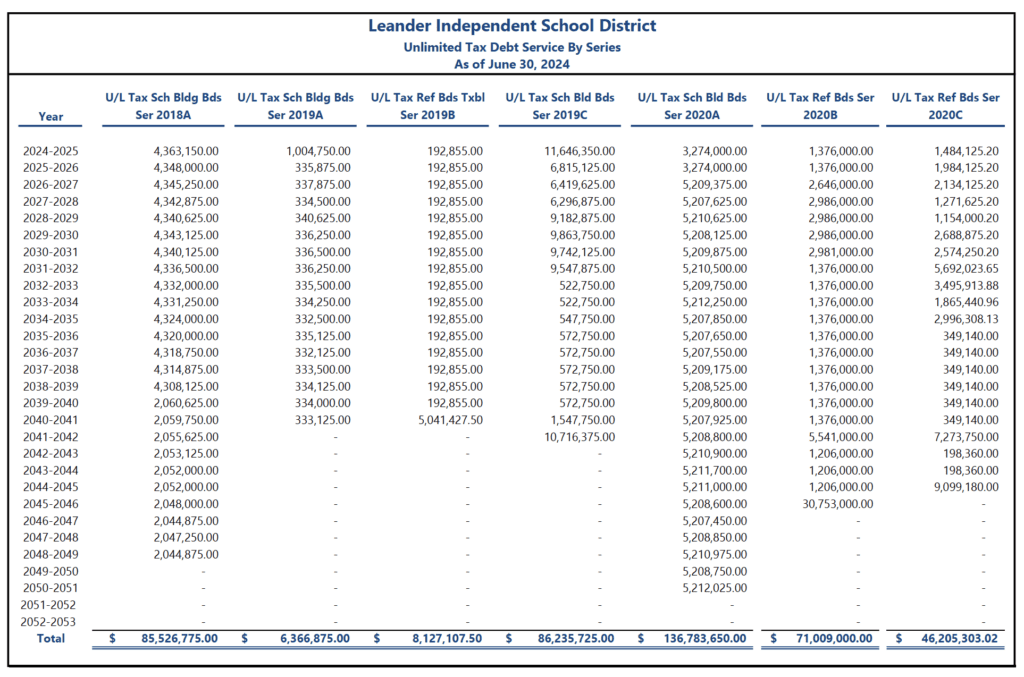Click the value 2,048,000.00
Image resolution: width=1024 pixels, height=677 pixels.
pos(186,504)
